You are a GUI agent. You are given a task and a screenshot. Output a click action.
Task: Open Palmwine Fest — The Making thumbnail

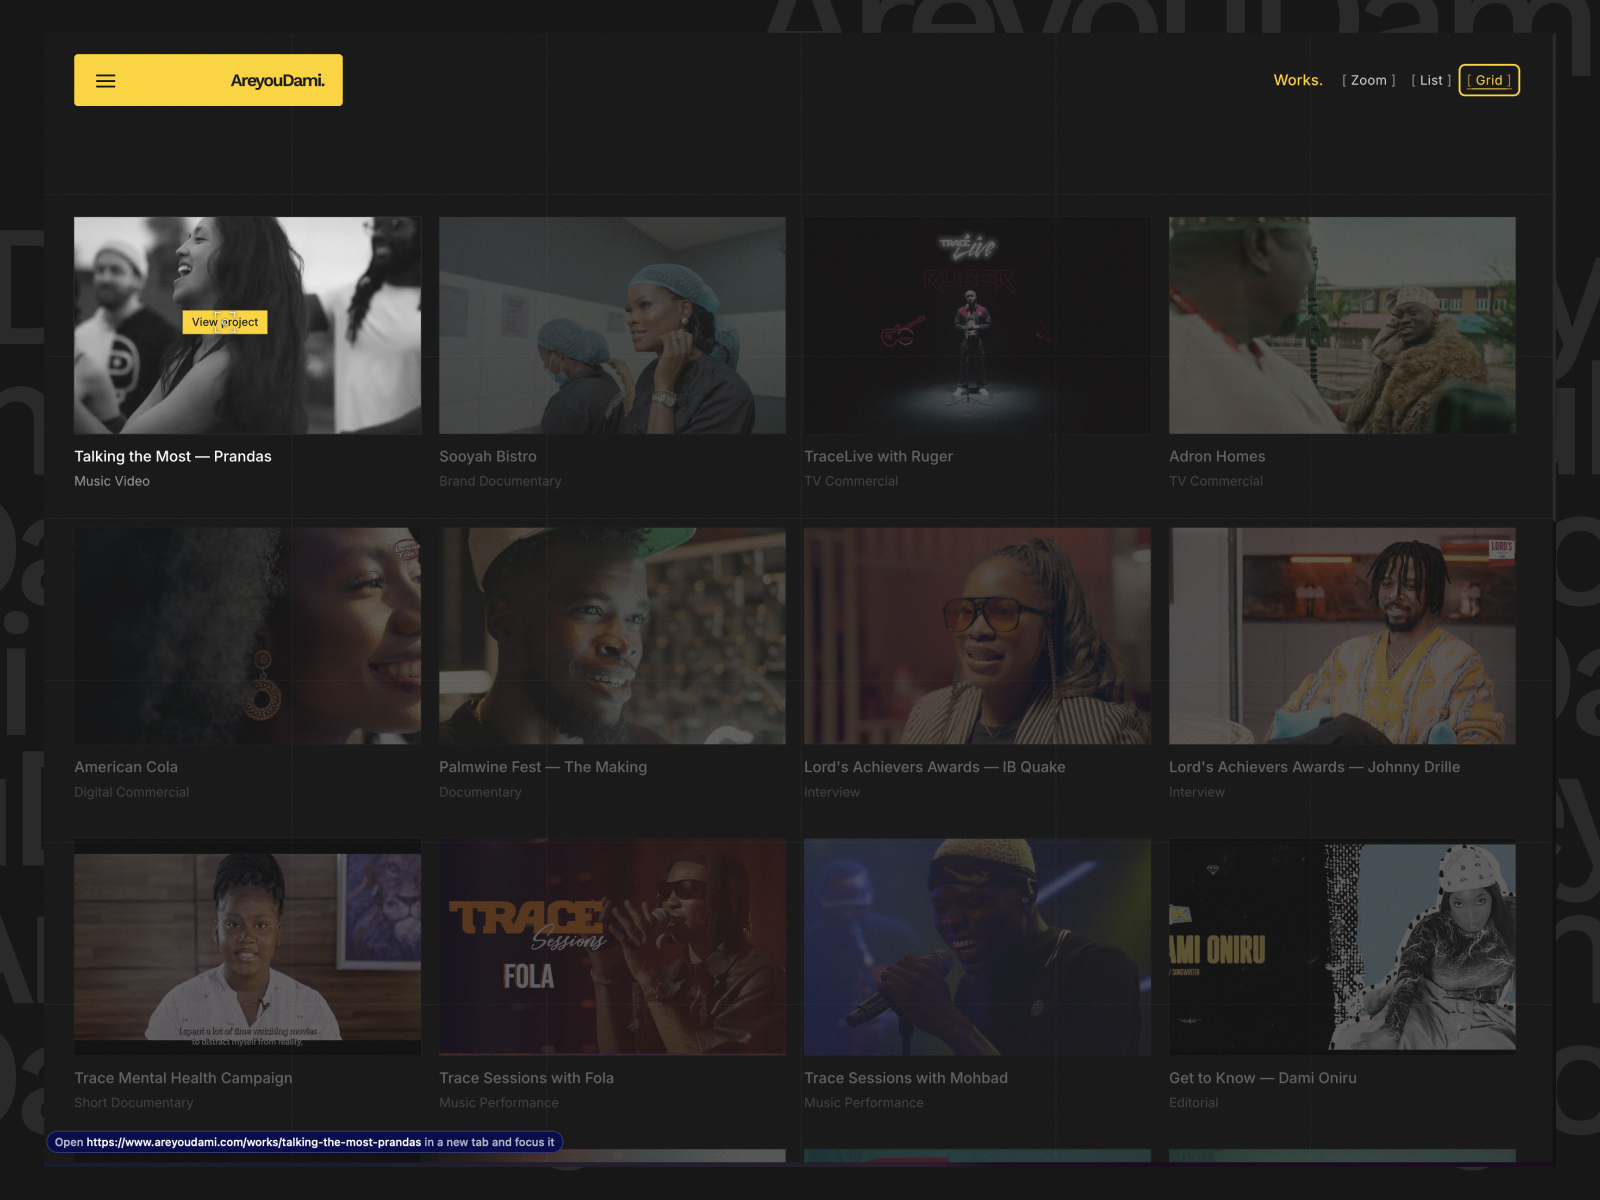[612, 636]
